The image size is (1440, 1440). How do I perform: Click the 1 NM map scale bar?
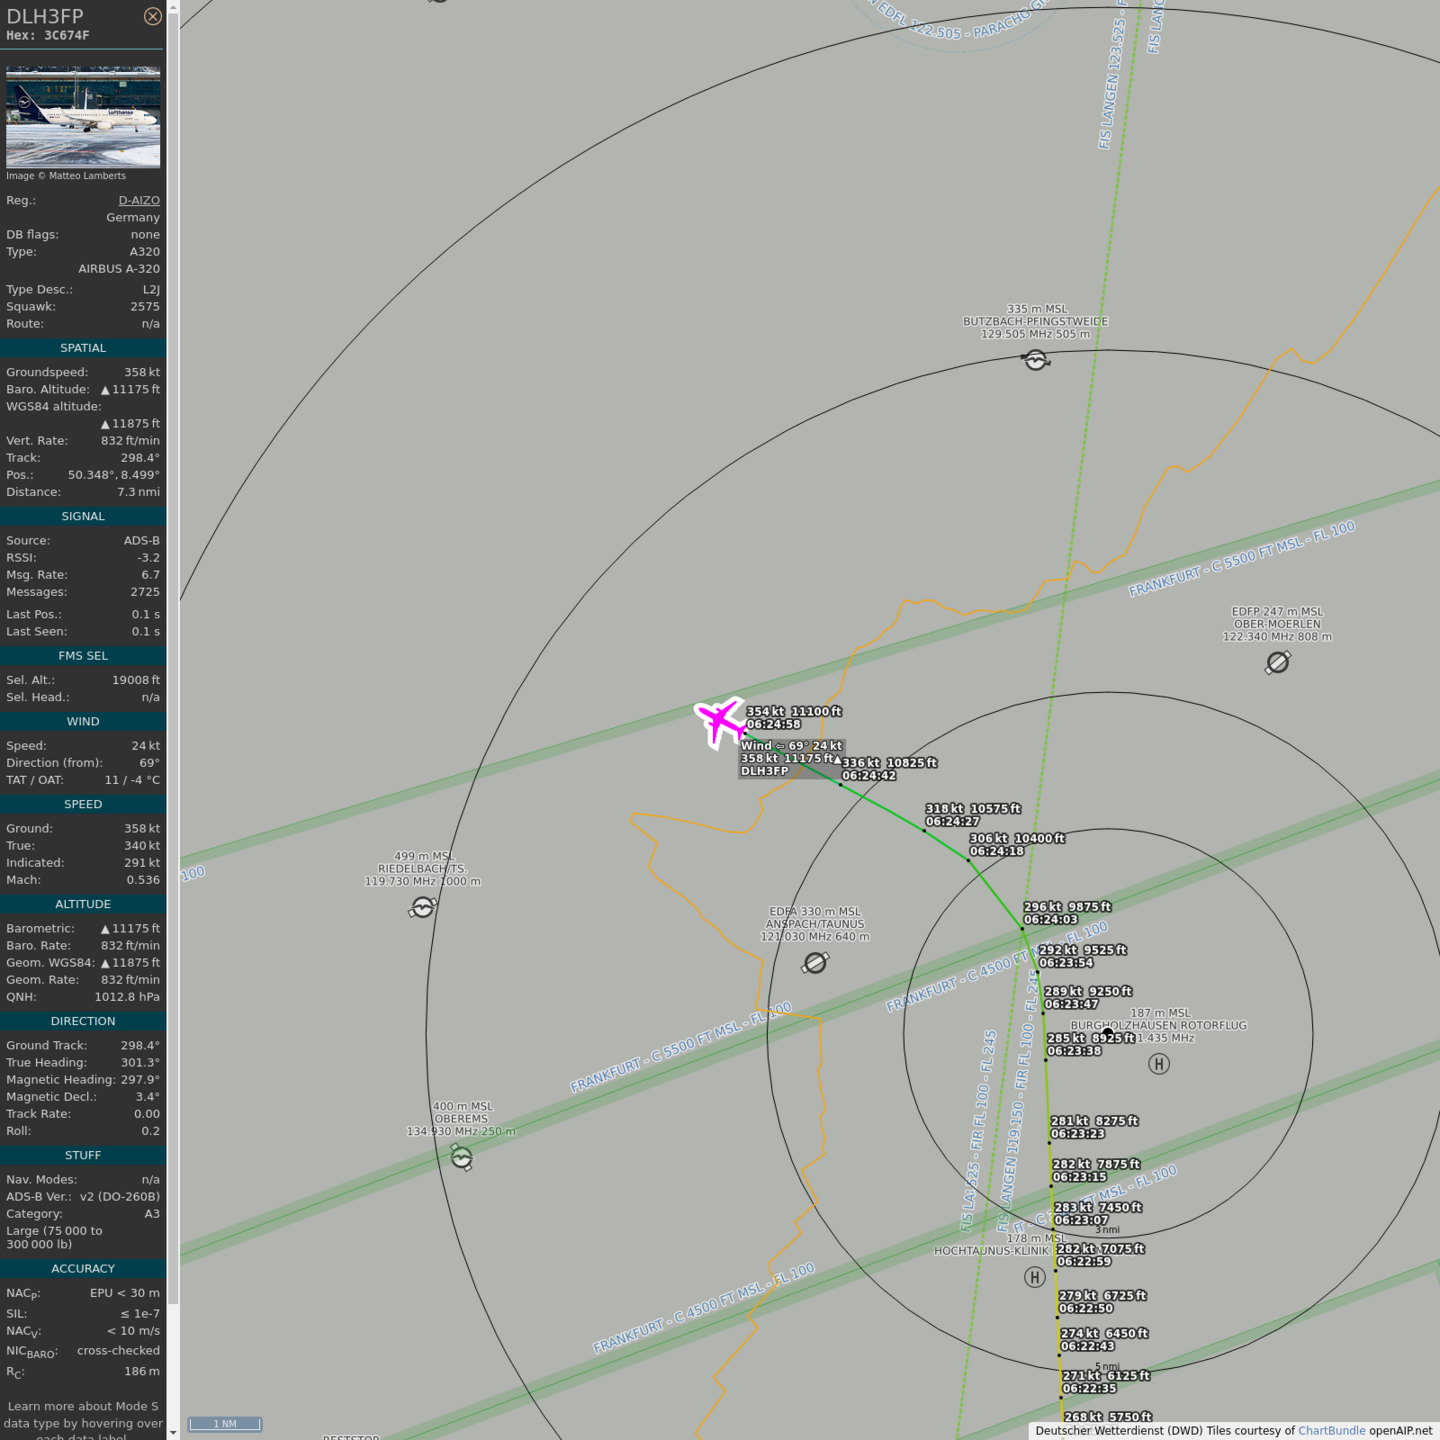(225, 1424)
